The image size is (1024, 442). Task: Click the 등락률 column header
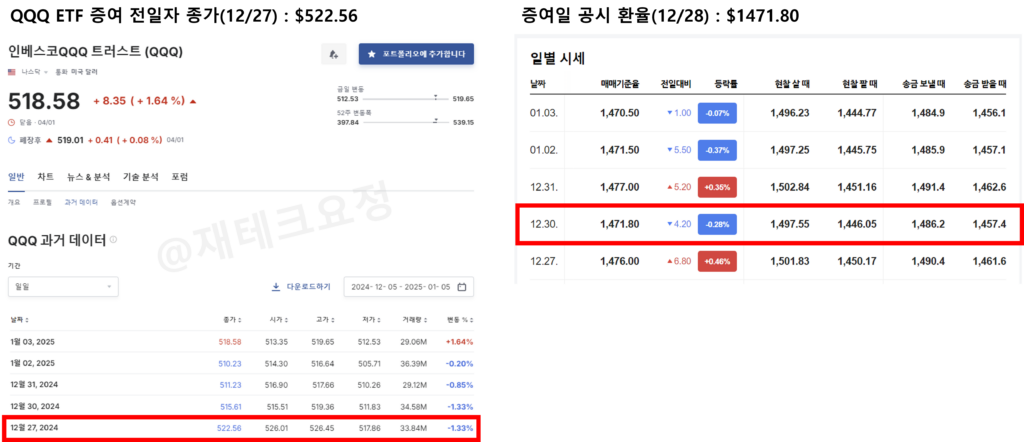click(x=725, y=84)
